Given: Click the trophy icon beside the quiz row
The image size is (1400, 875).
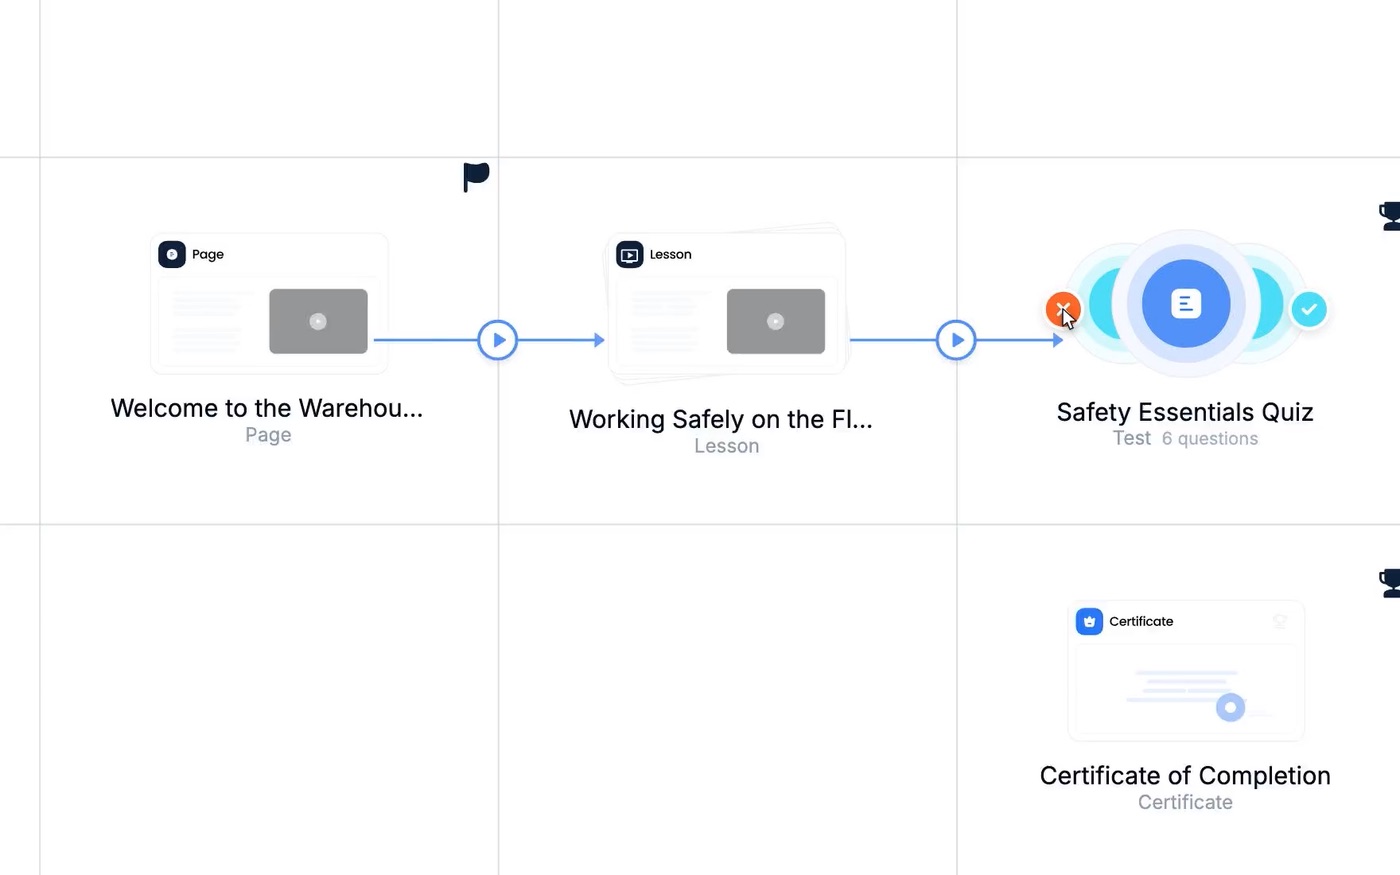Looking at the screenshot, I should pyautogui.click(x=1390, y=216).
